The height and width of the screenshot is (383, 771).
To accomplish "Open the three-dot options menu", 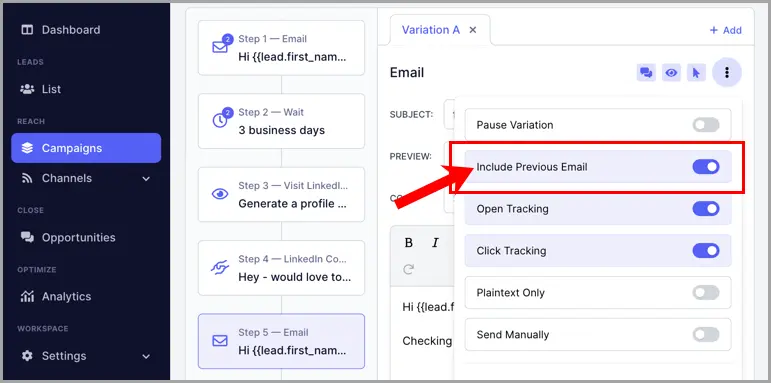I will [x=726, y=73].
